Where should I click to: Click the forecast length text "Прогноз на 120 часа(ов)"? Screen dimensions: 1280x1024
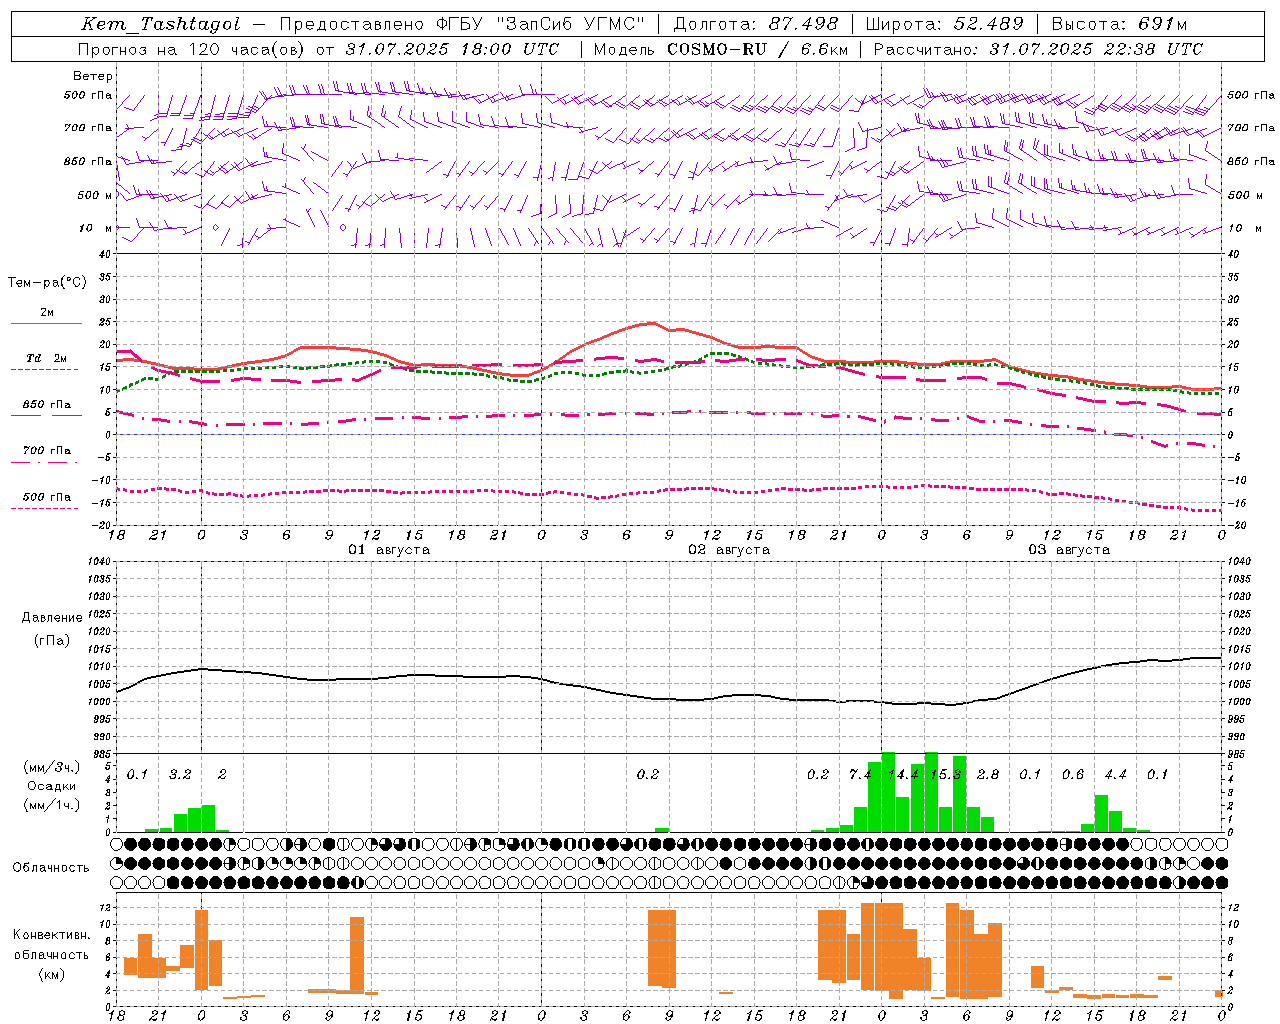(190, 49)
